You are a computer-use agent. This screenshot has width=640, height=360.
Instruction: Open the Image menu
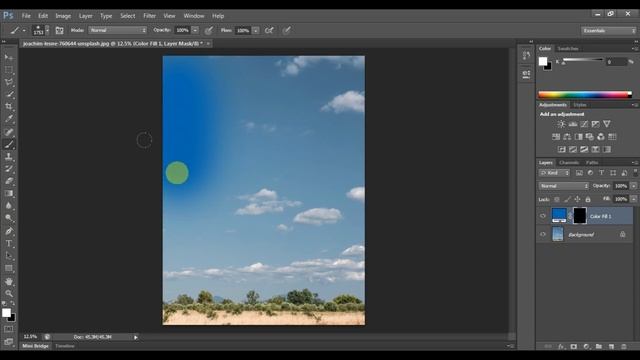tap(63, 16)
